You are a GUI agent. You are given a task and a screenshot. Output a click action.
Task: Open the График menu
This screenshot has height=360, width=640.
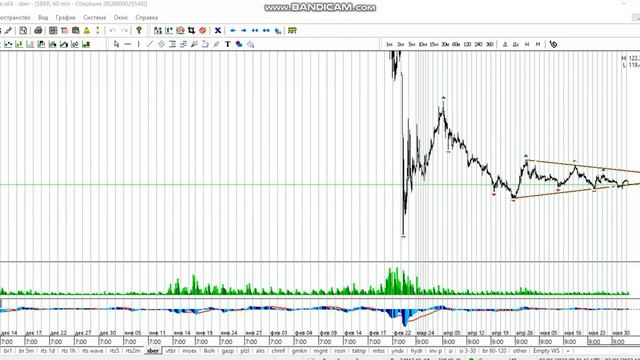point(65,18)
